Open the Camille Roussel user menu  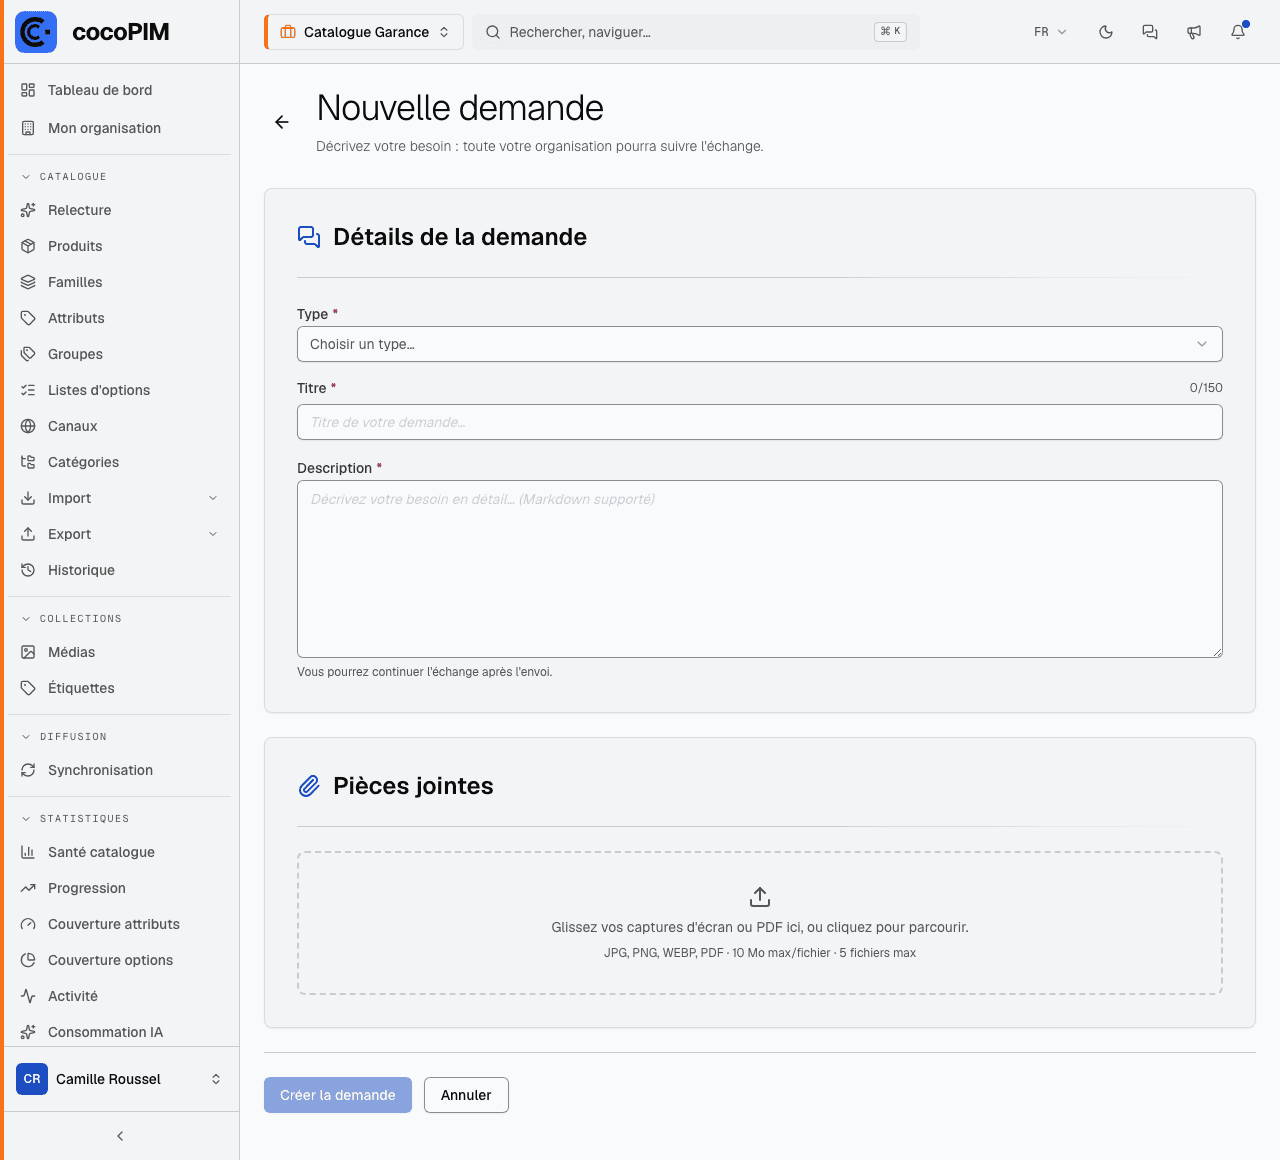coord(120,1079)
